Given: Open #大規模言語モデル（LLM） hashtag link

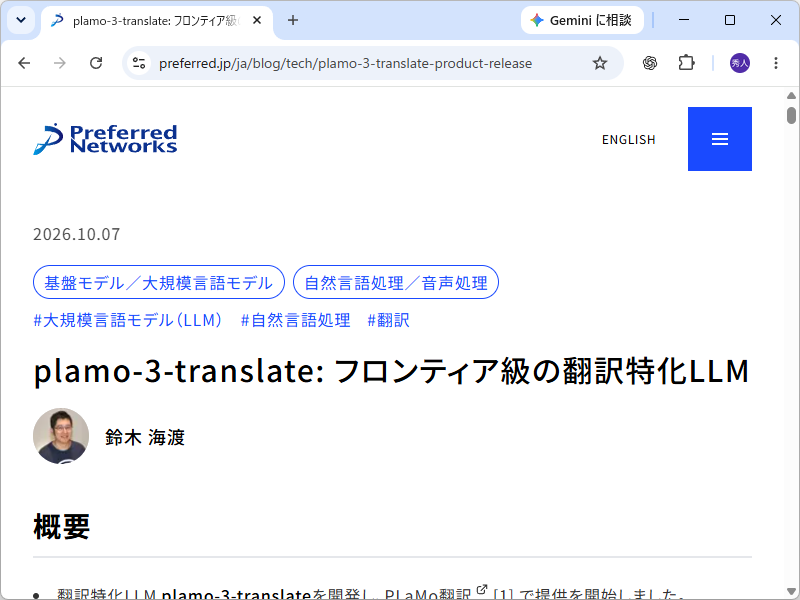Looking at the screenshot, I should tap(128, 320).
